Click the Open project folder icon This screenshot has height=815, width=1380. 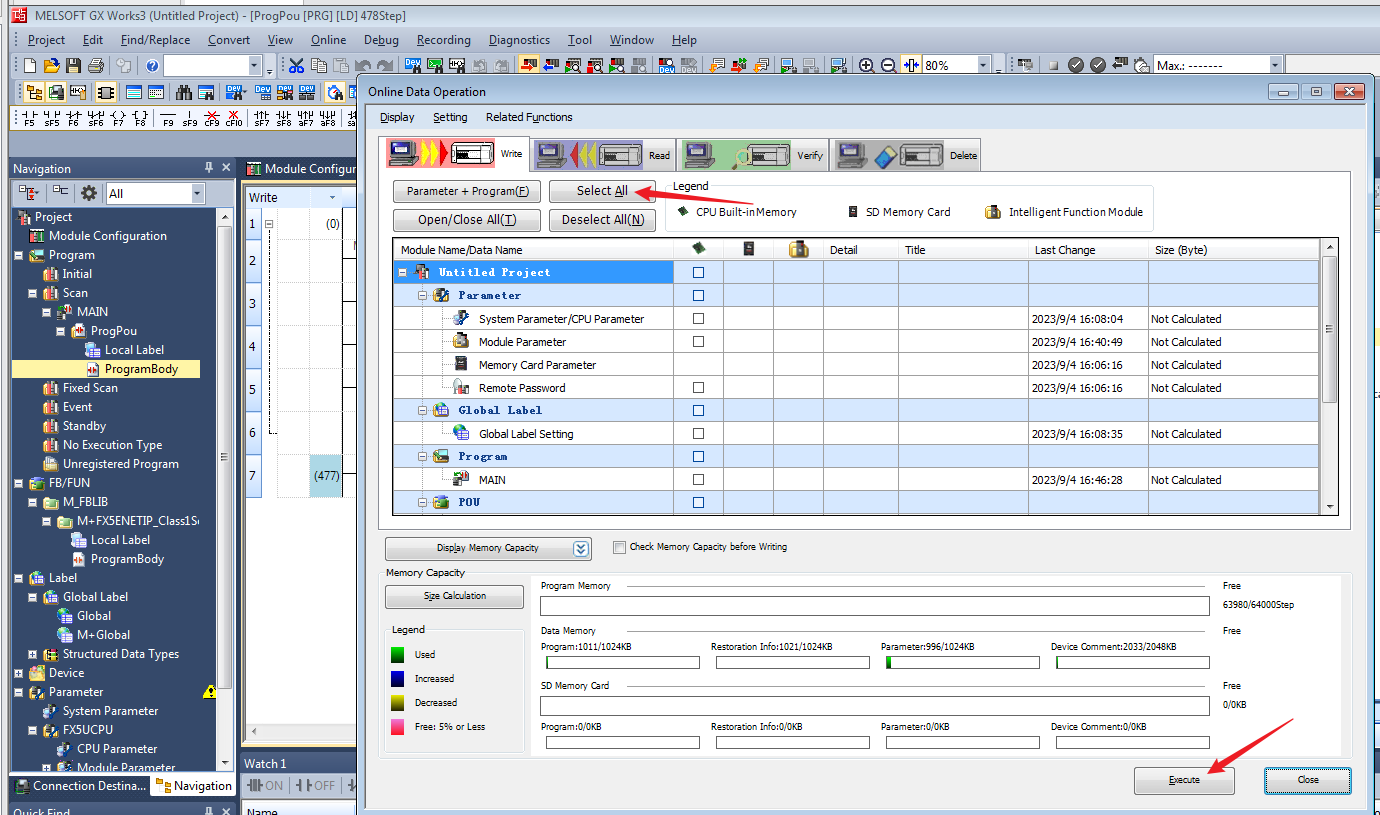pos(52,66)
